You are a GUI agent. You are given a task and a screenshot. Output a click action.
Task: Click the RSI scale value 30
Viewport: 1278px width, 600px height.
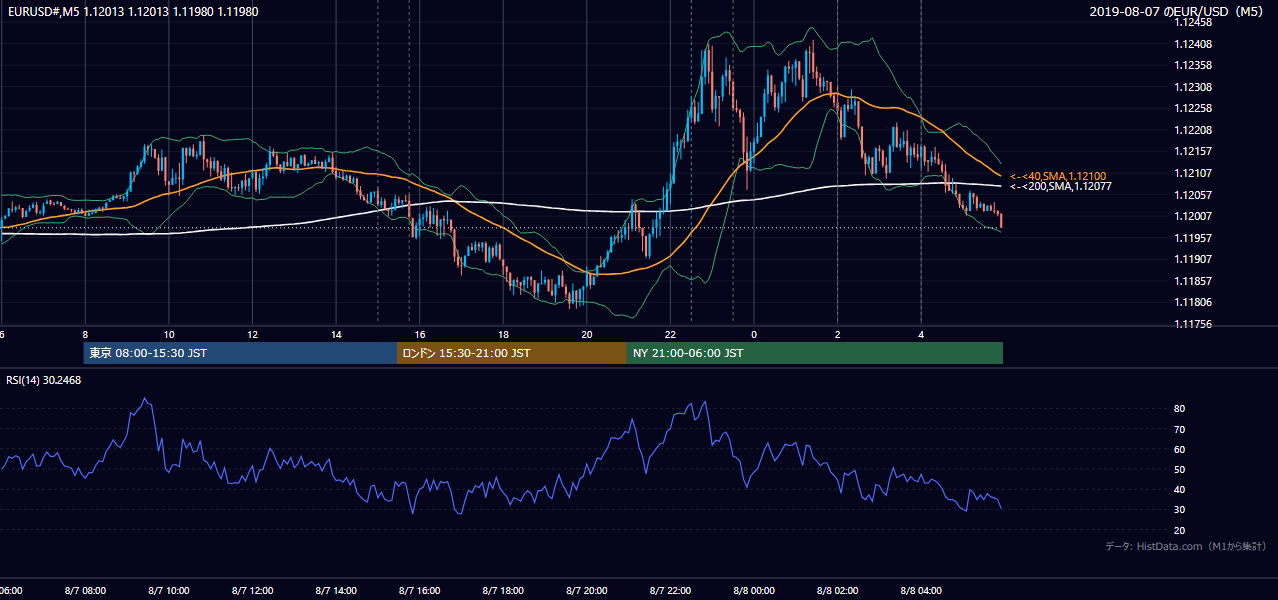tap(1180, 510)
